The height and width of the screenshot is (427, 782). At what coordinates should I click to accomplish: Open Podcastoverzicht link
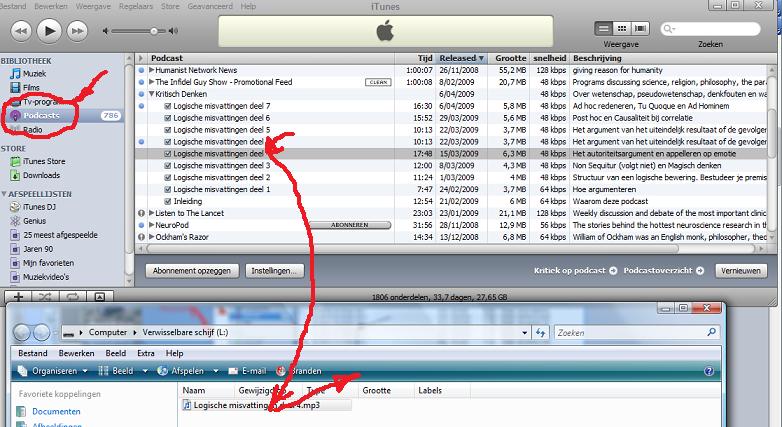[663, 270]
